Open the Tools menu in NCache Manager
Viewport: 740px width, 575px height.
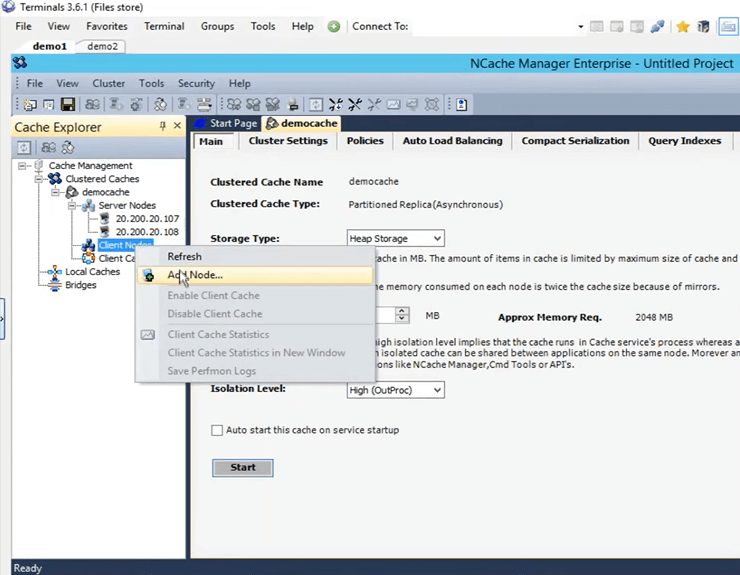tap(151, 84)
